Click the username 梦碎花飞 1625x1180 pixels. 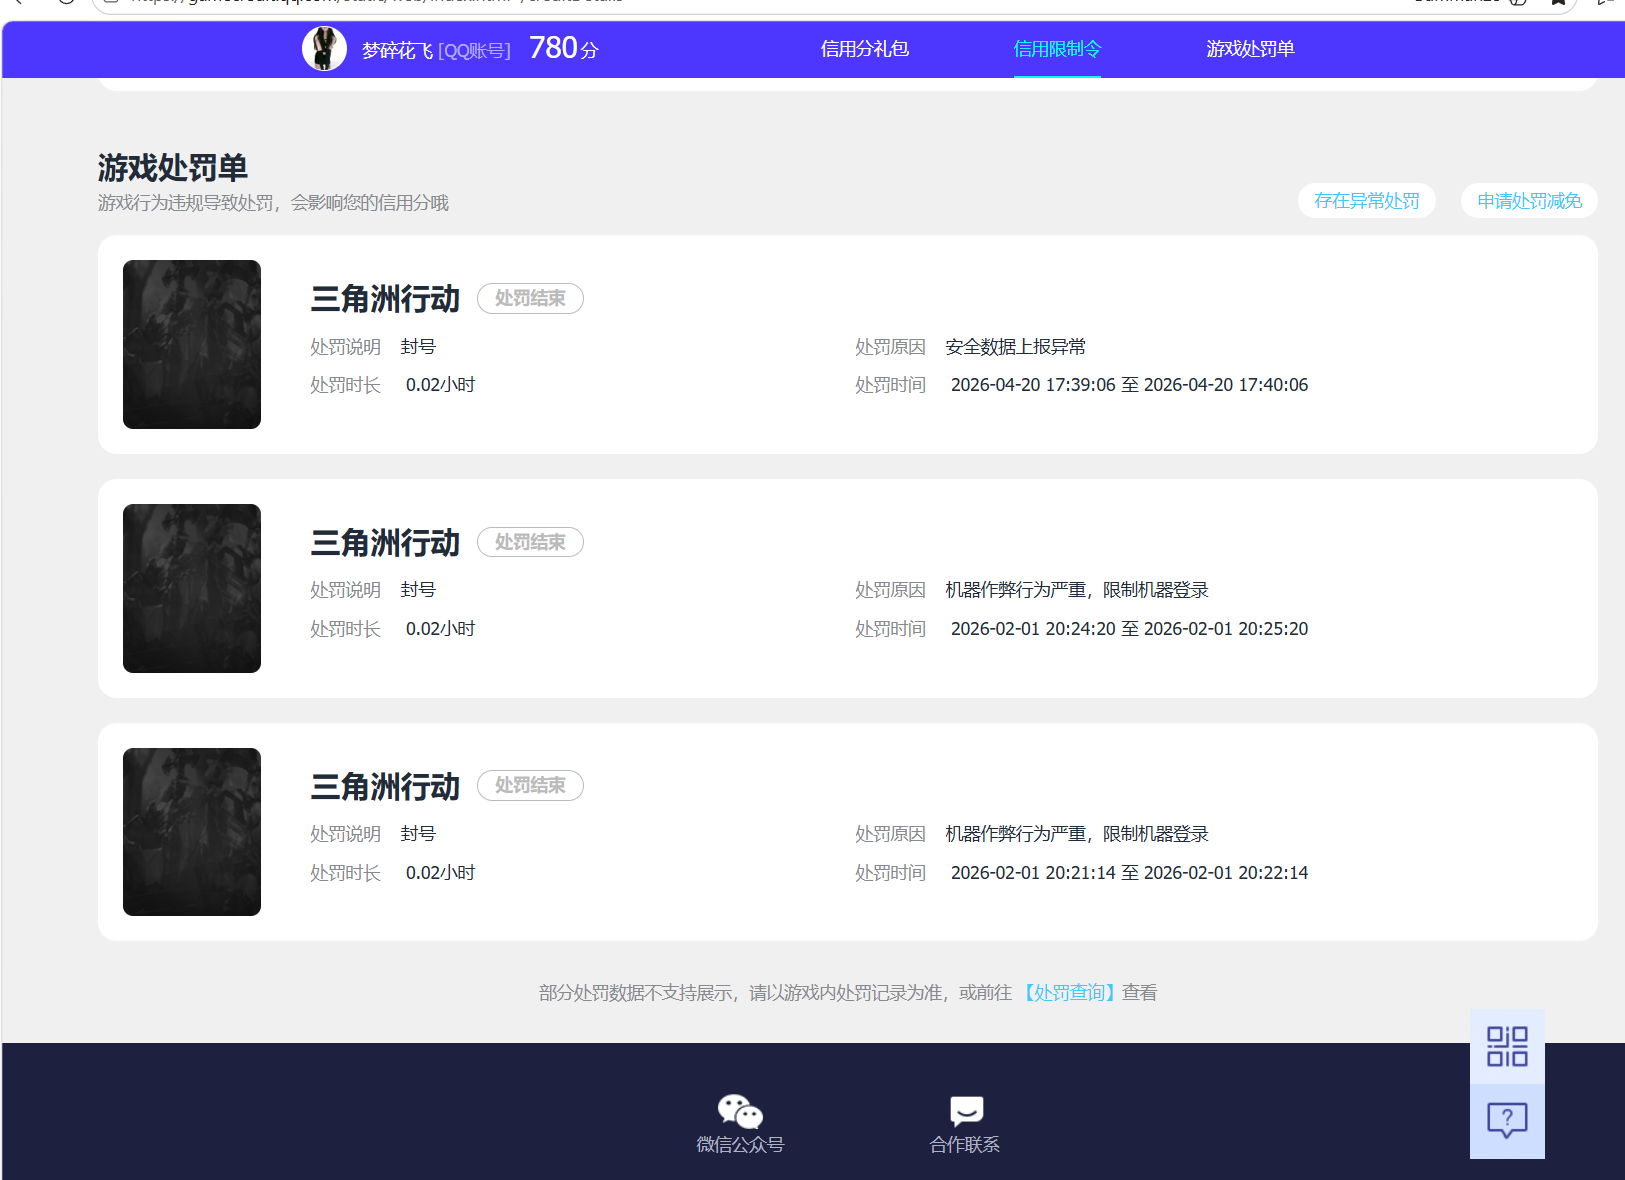(x=397, y=50)
